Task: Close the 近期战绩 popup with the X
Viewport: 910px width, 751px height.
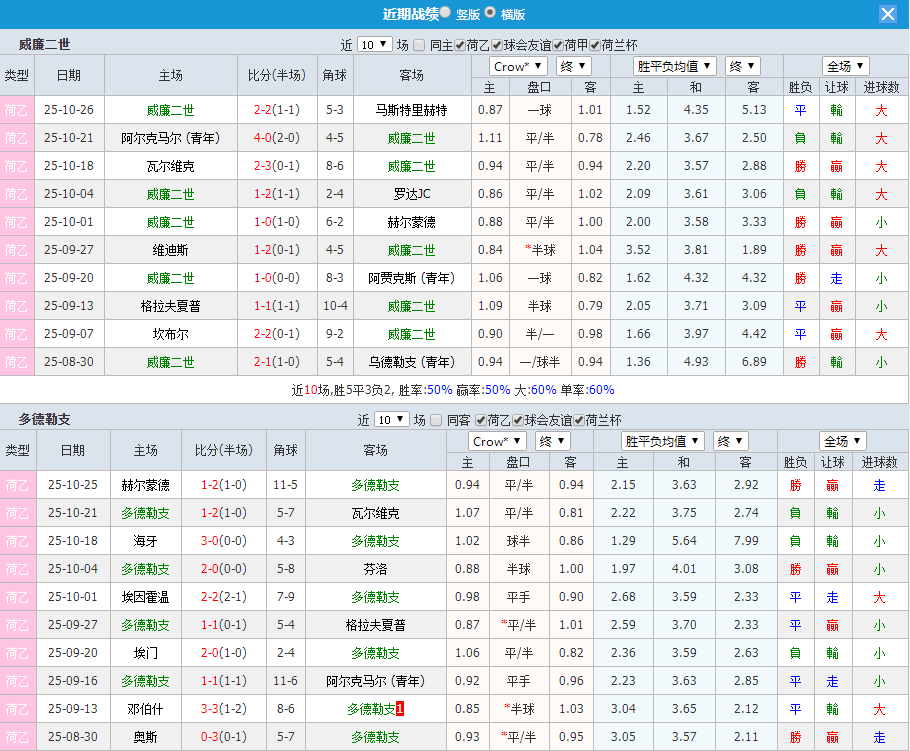Action: pos(889,12)
